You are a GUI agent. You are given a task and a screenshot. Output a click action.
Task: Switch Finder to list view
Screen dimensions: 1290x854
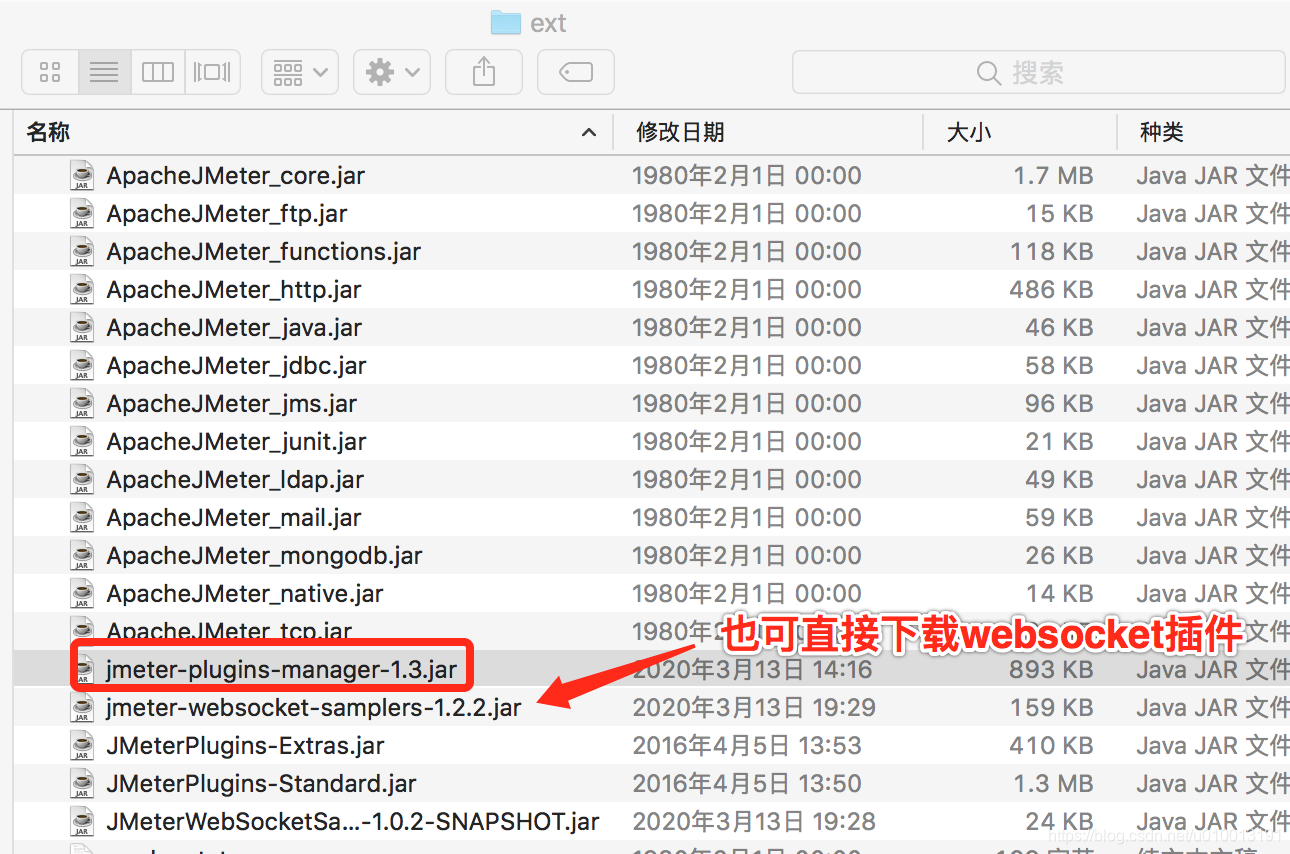coord(104,72)
